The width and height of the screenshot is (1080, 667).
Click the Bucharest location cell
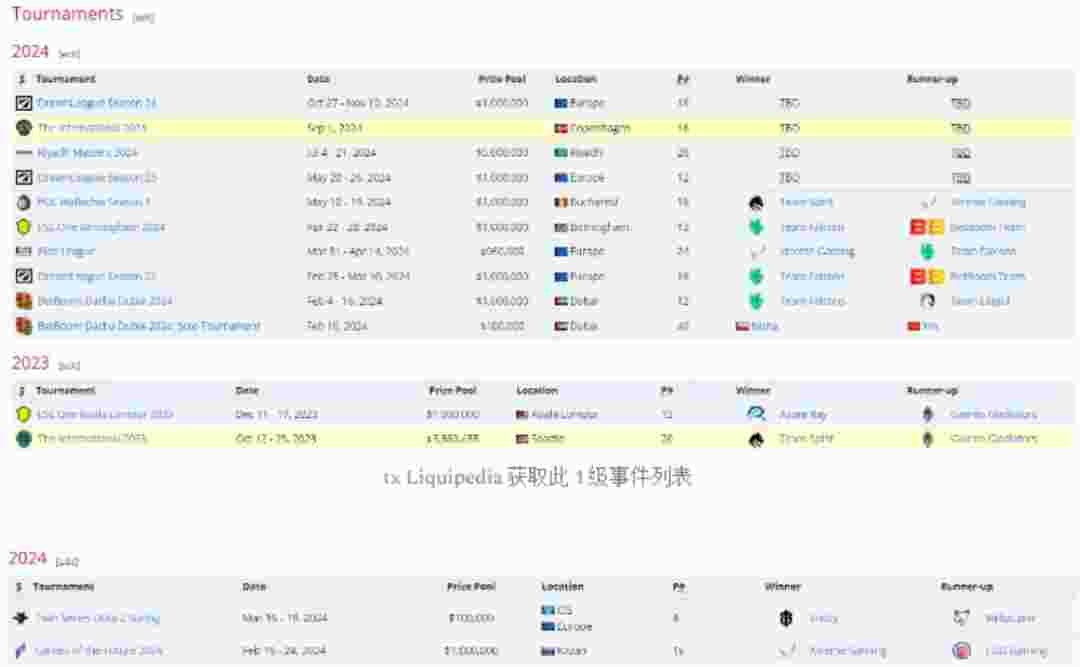586,203
